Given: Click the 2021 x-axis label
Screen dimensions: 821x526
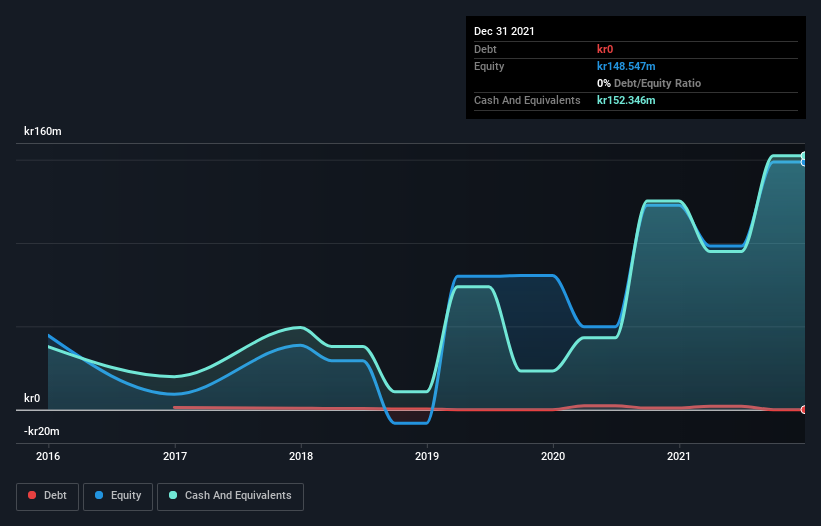Looking at the screenshot, I should [679, 456].
